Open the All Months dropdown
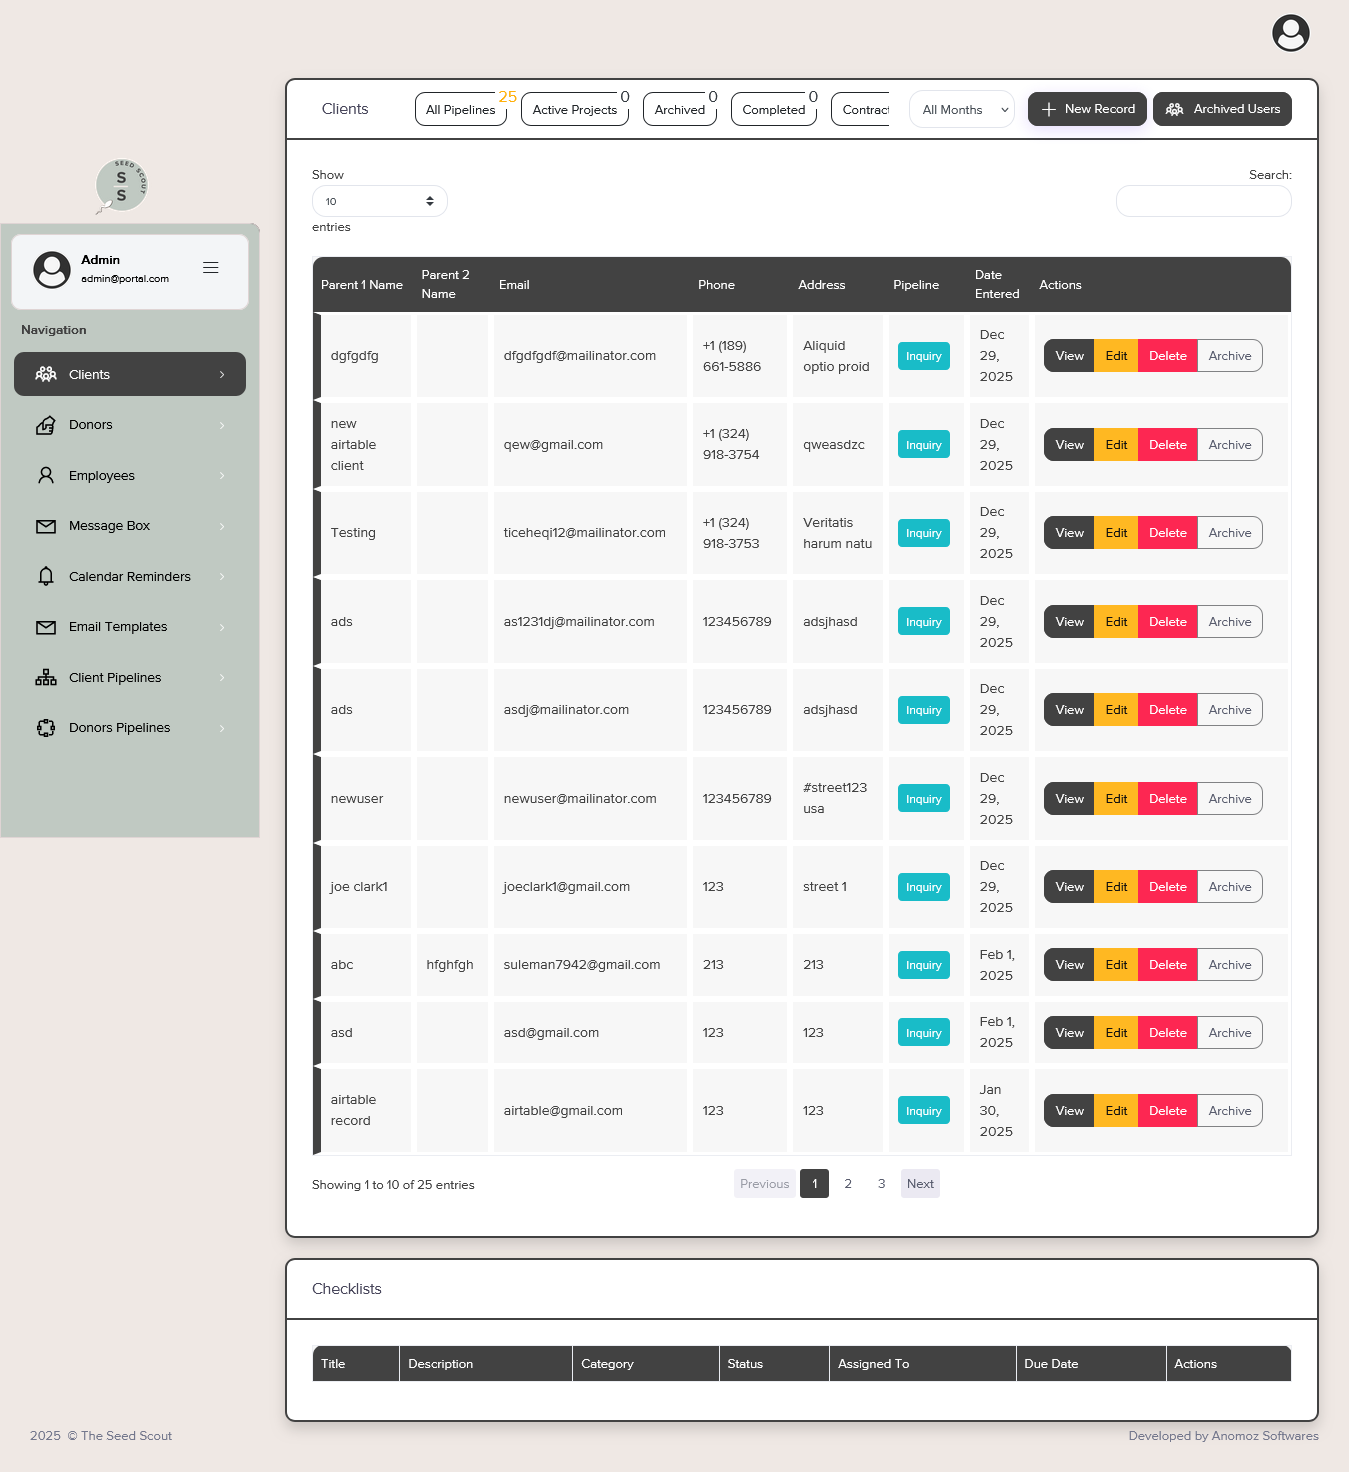The height and width of the screenshot is (1472, 1349). [x=962, y=110]
